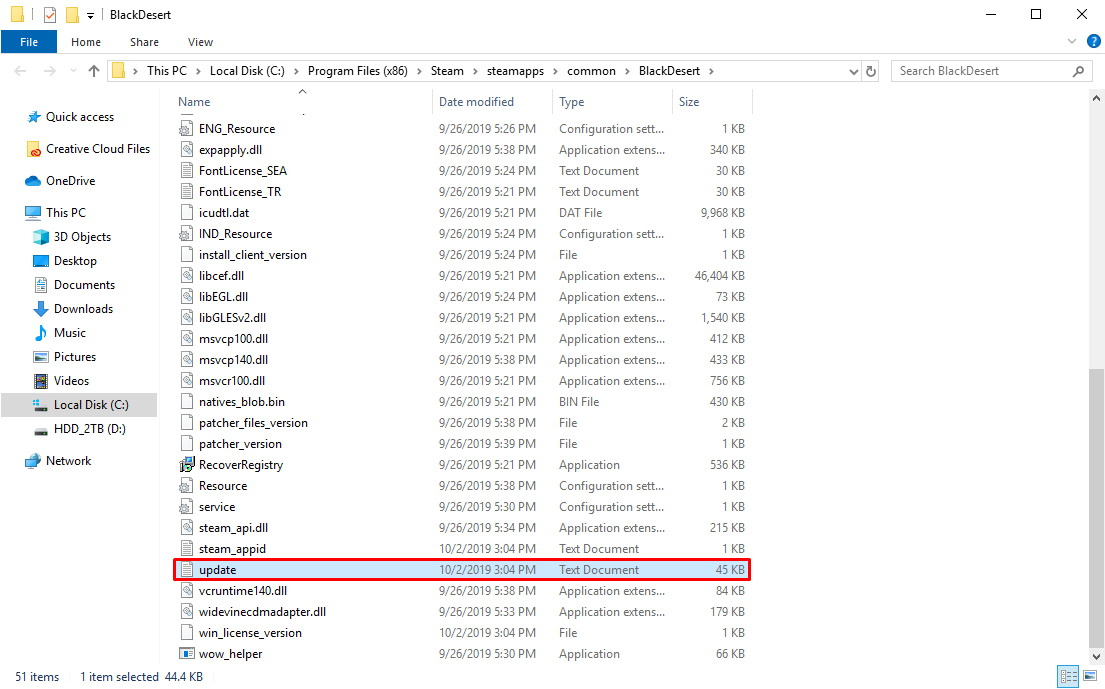
Task: Sort files by the Date modified column
Action: [476, 102]
